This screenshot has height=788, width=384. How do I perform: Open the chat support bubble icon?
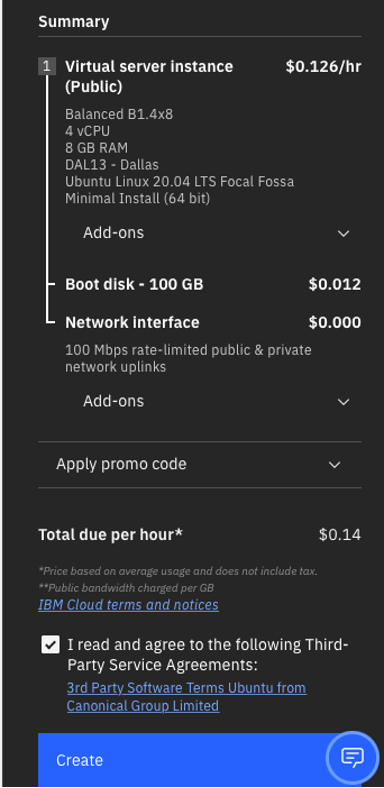[352, 756]
